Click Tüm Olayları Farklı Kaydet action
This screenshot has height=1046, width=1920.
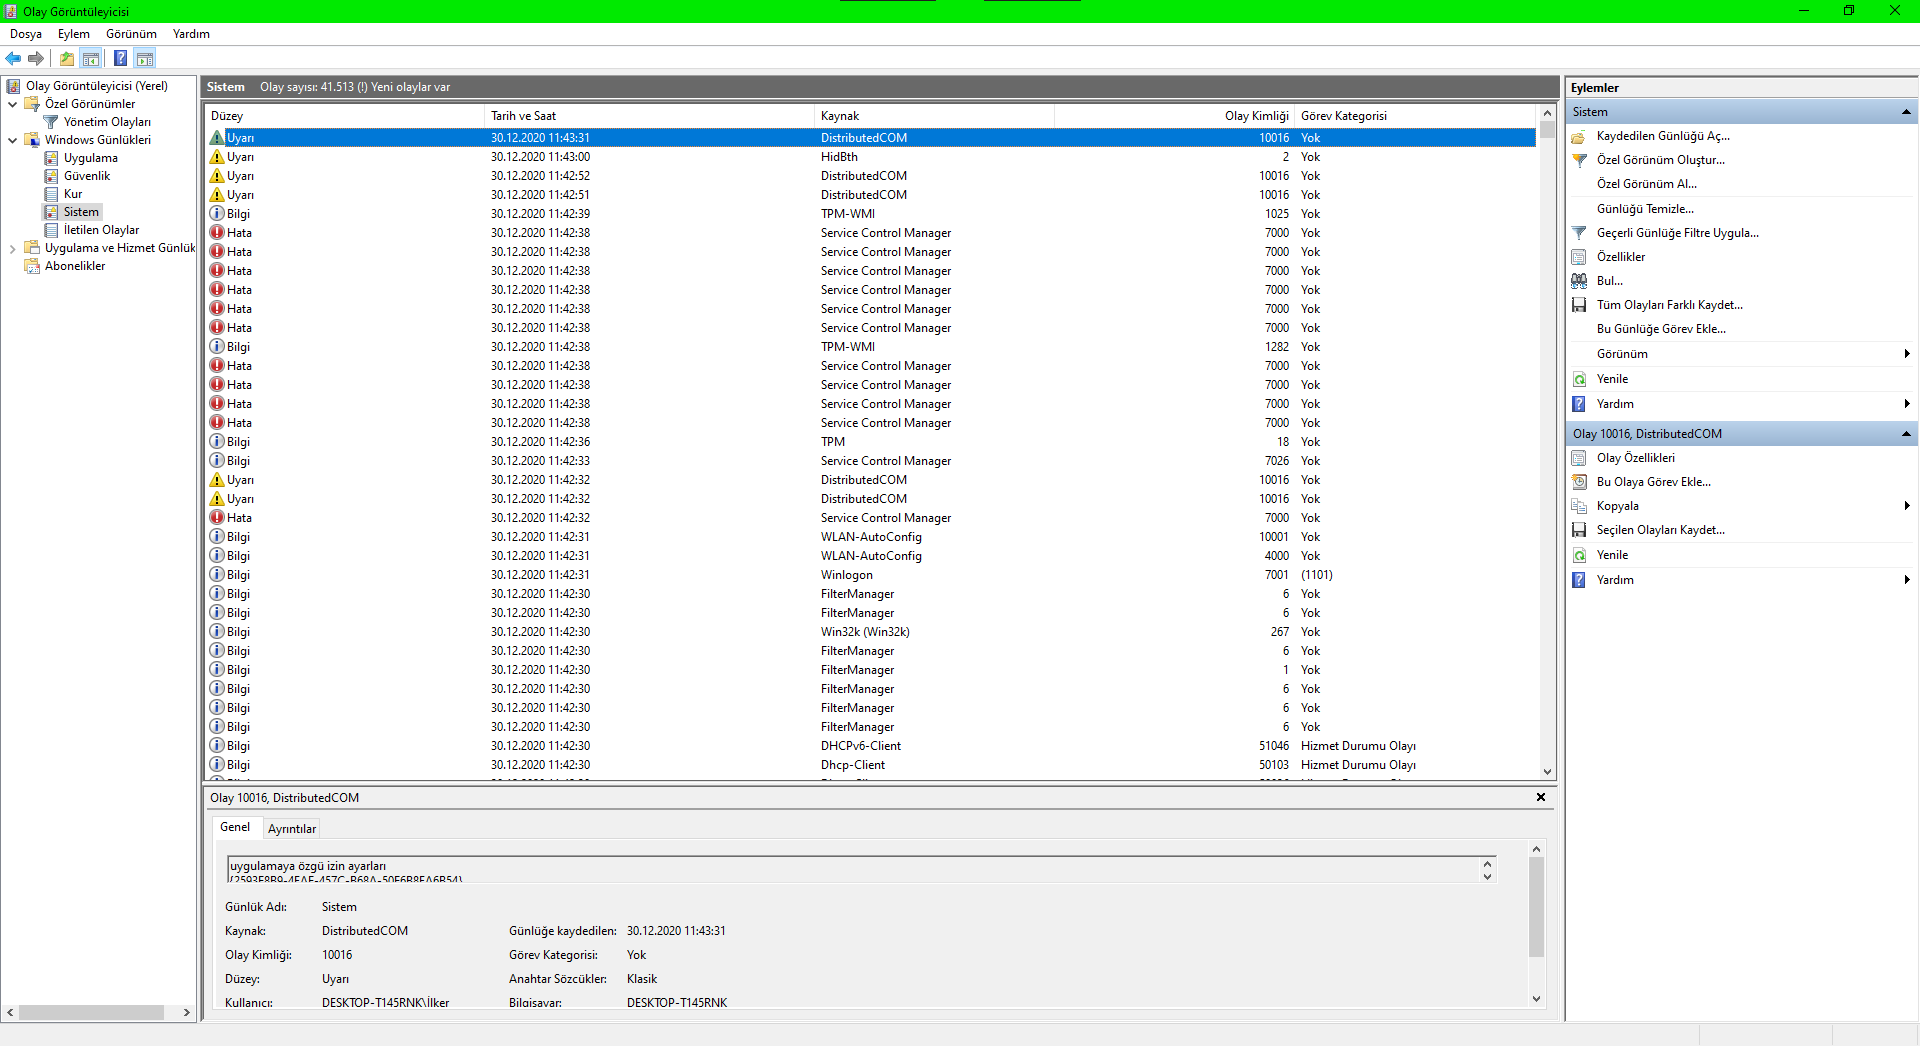tap(1669, 305)
